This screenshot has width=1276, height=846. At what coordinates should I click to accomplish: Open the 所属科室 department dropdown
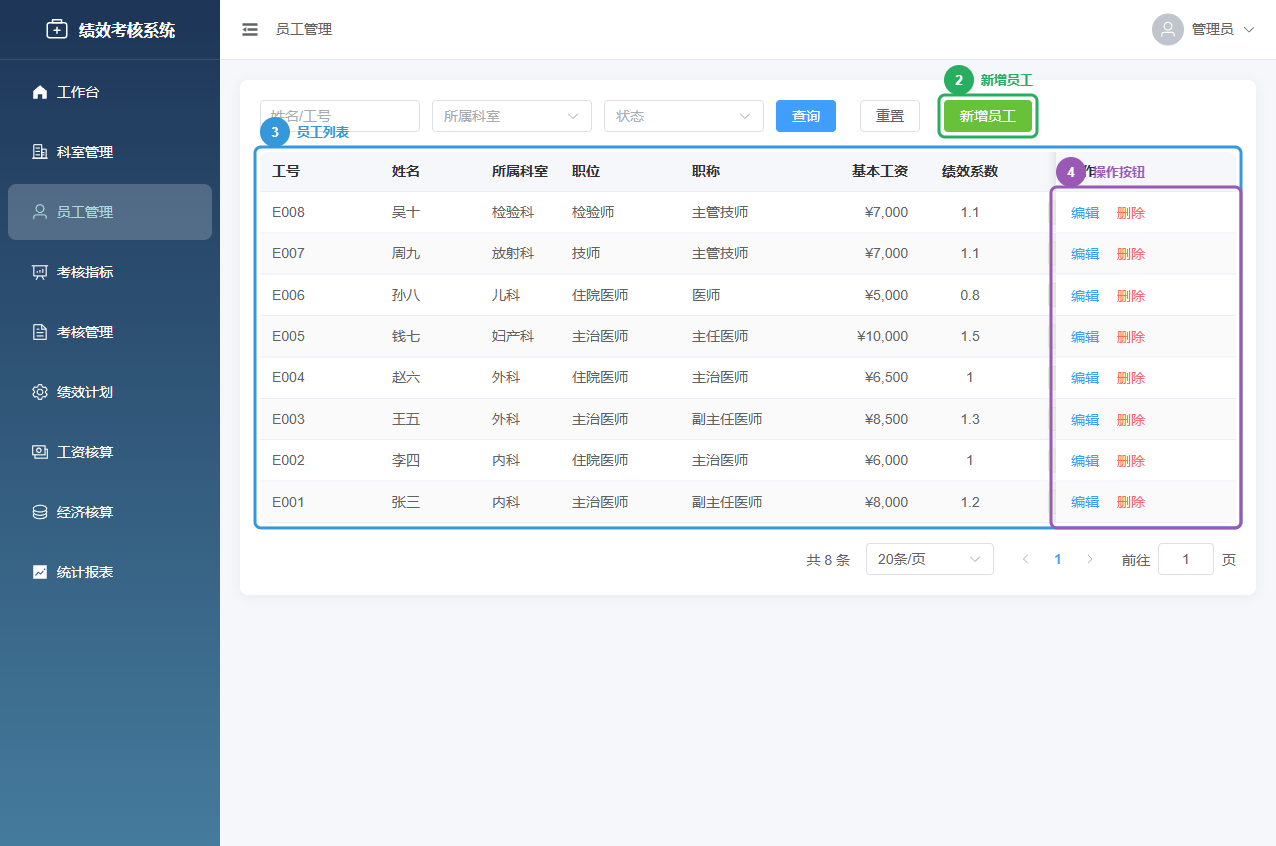pos(511,116)
